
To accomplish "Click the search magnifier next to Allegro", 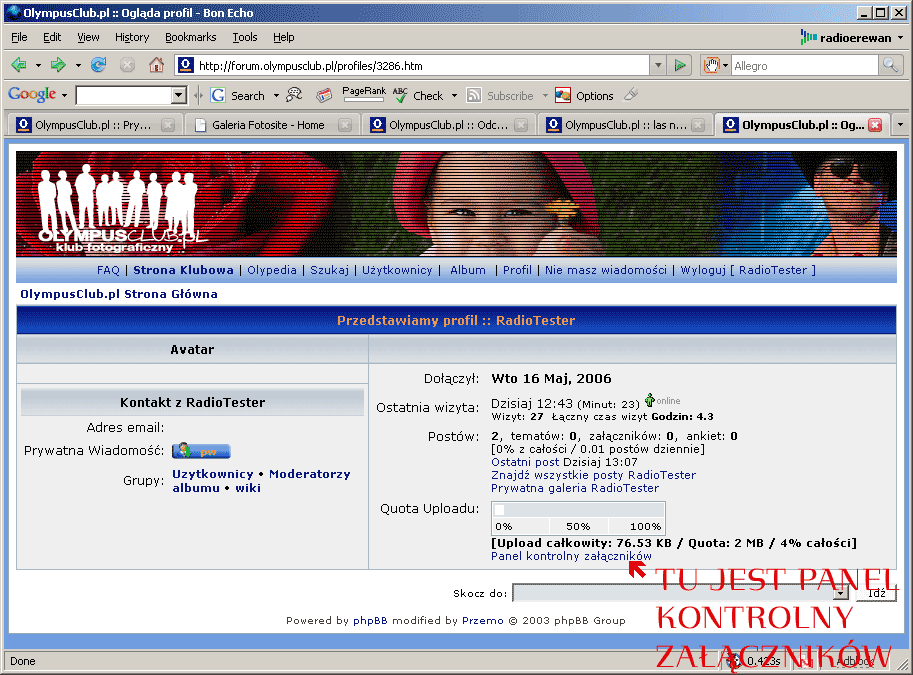I will (x=889, y=65).
